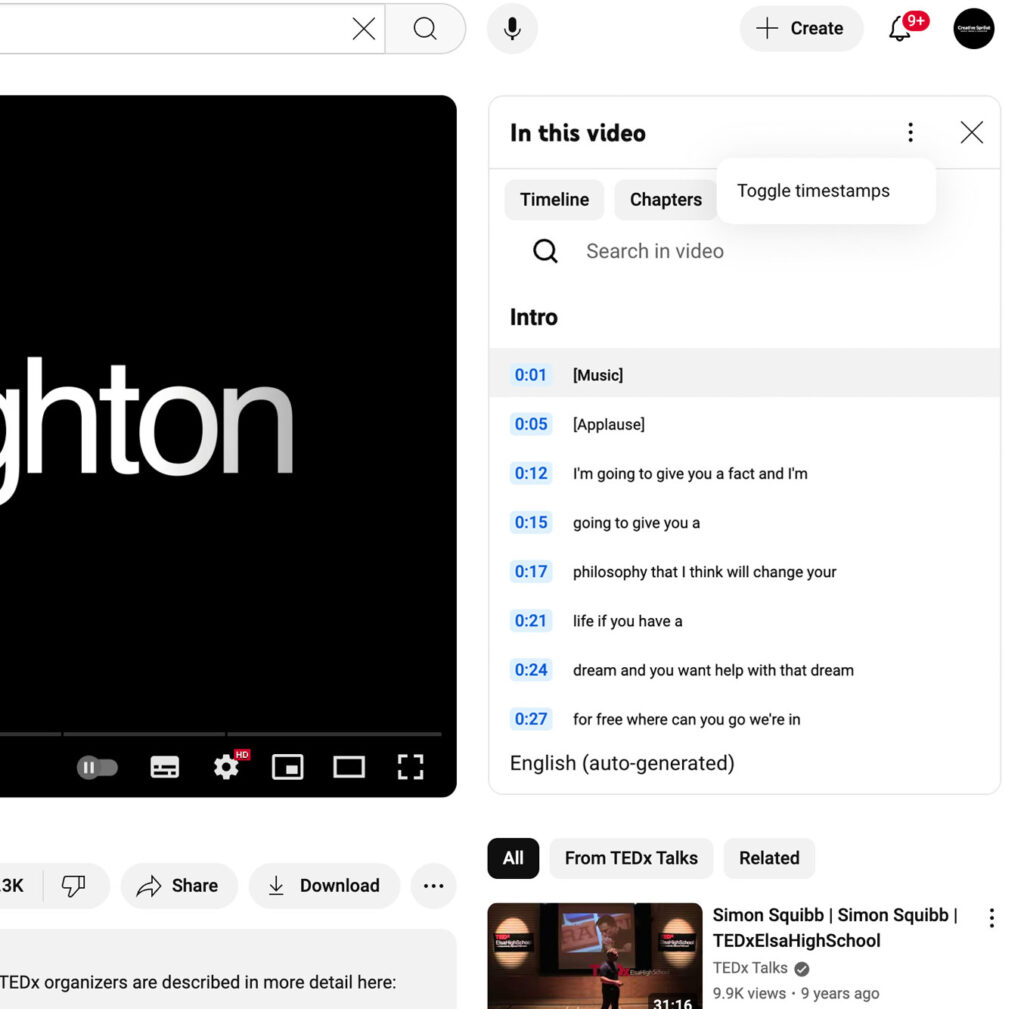The height and width of the screenshot is (1009, 1024).
Task: Toggle subtitles/closed captions button
Action: pos(165,767)
